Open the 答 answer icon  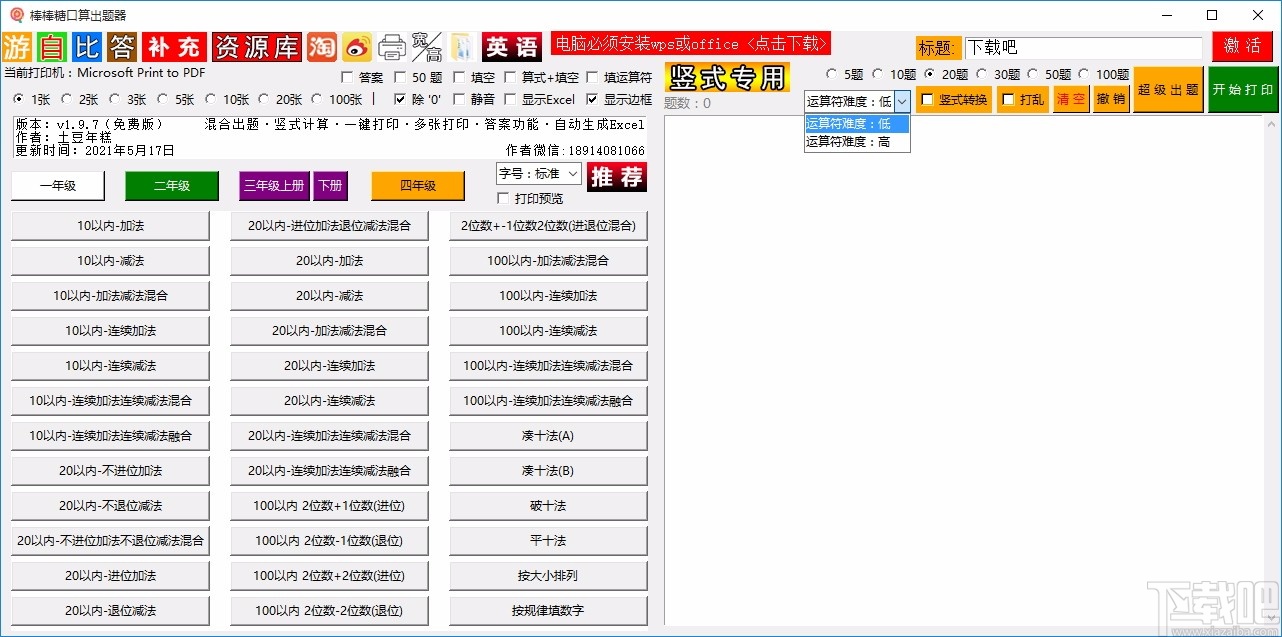pos(120,47)
